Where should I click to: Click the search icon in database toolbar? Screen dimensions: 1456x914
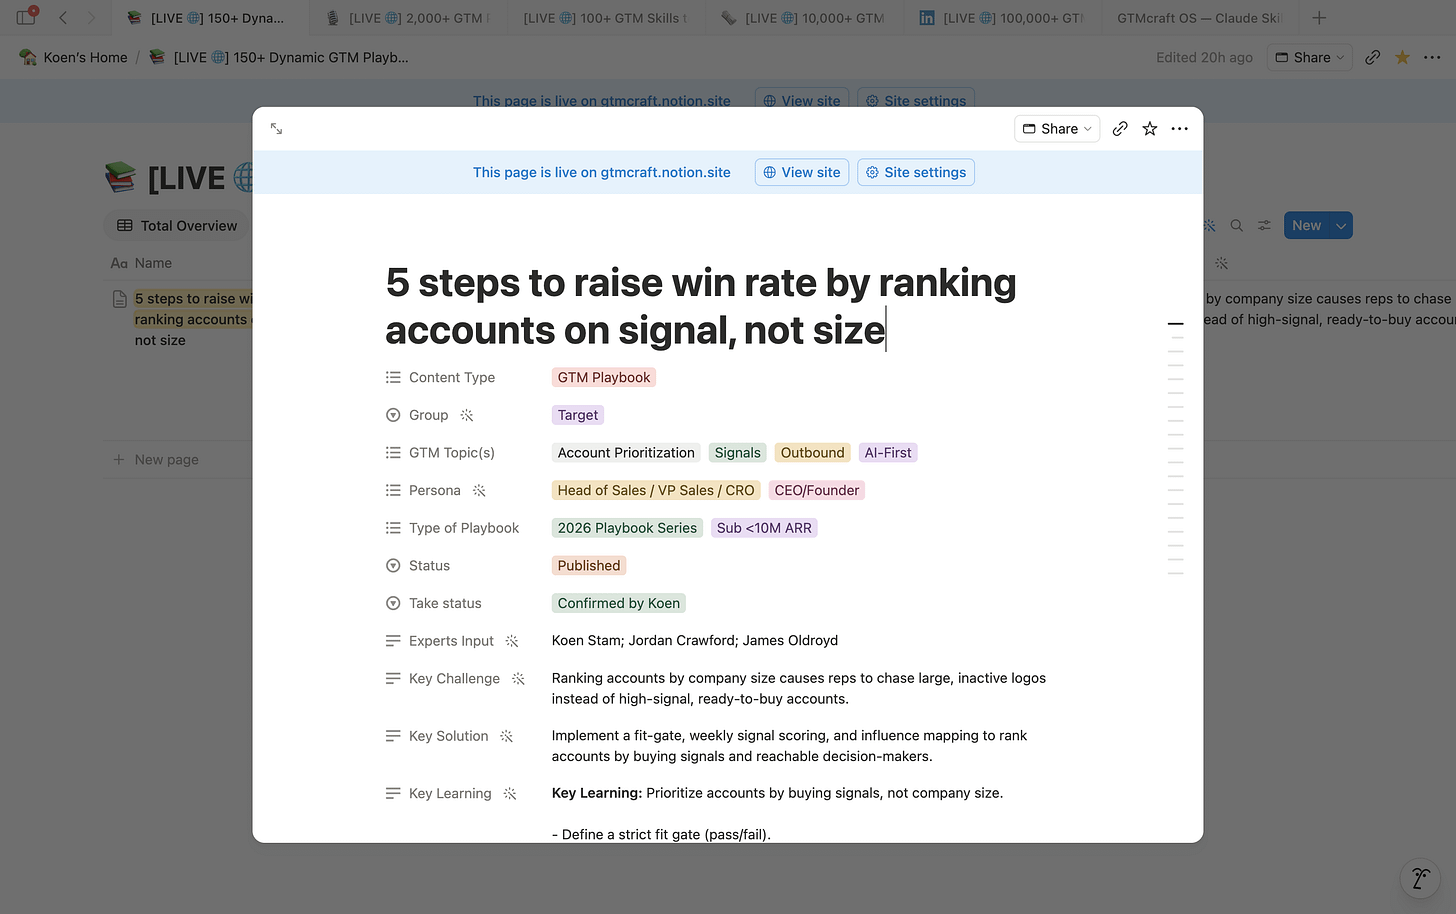pyautogui.click(x=1237, y=226)
